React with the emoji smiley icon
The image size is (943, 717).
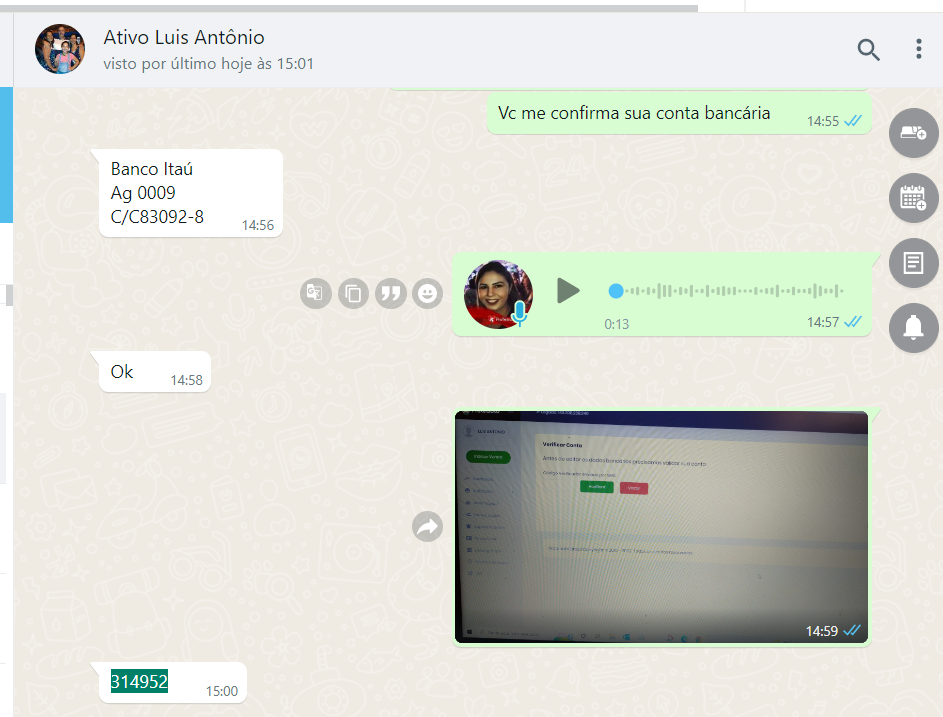(427, 294)
